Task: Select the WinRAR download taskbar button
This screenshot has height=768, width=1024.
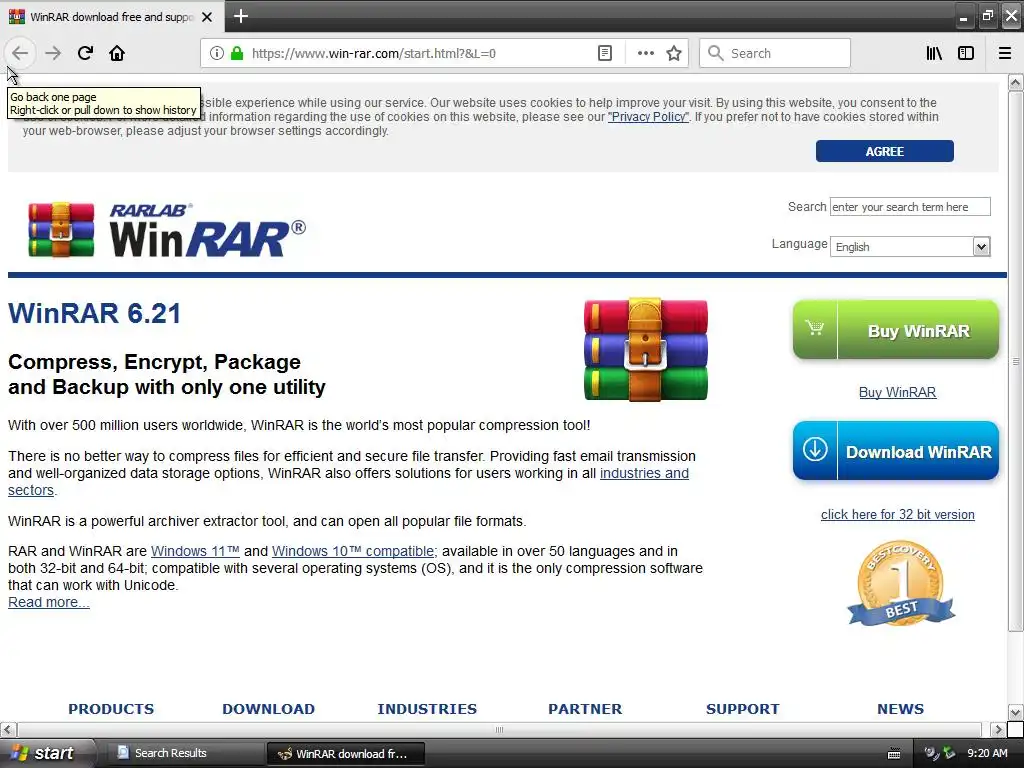Action: [x=346, y=754]
